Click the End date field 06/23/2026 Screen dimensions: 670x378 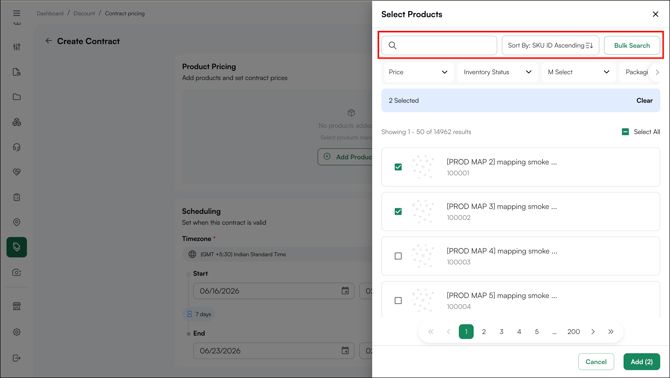point(274,351)
